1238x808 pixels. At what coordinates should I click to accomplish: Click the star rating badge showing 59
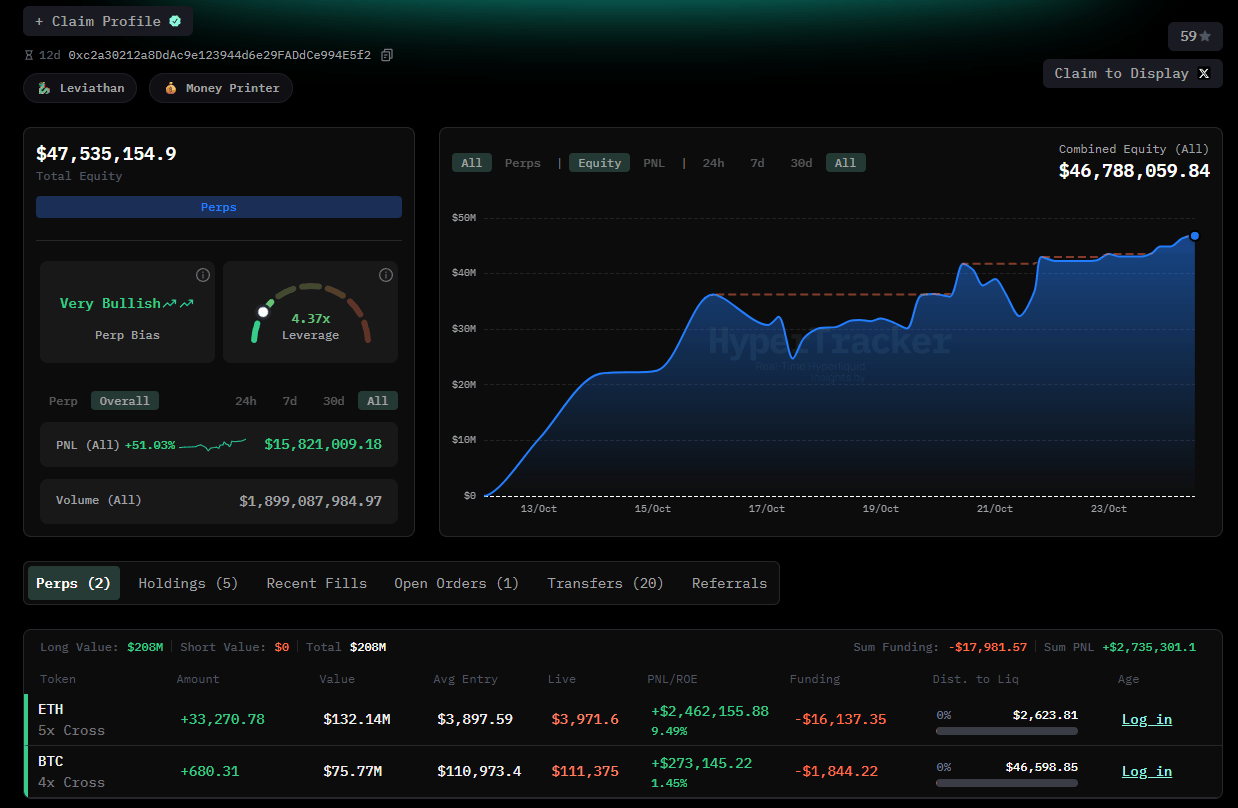click(x=1195, y=36)
